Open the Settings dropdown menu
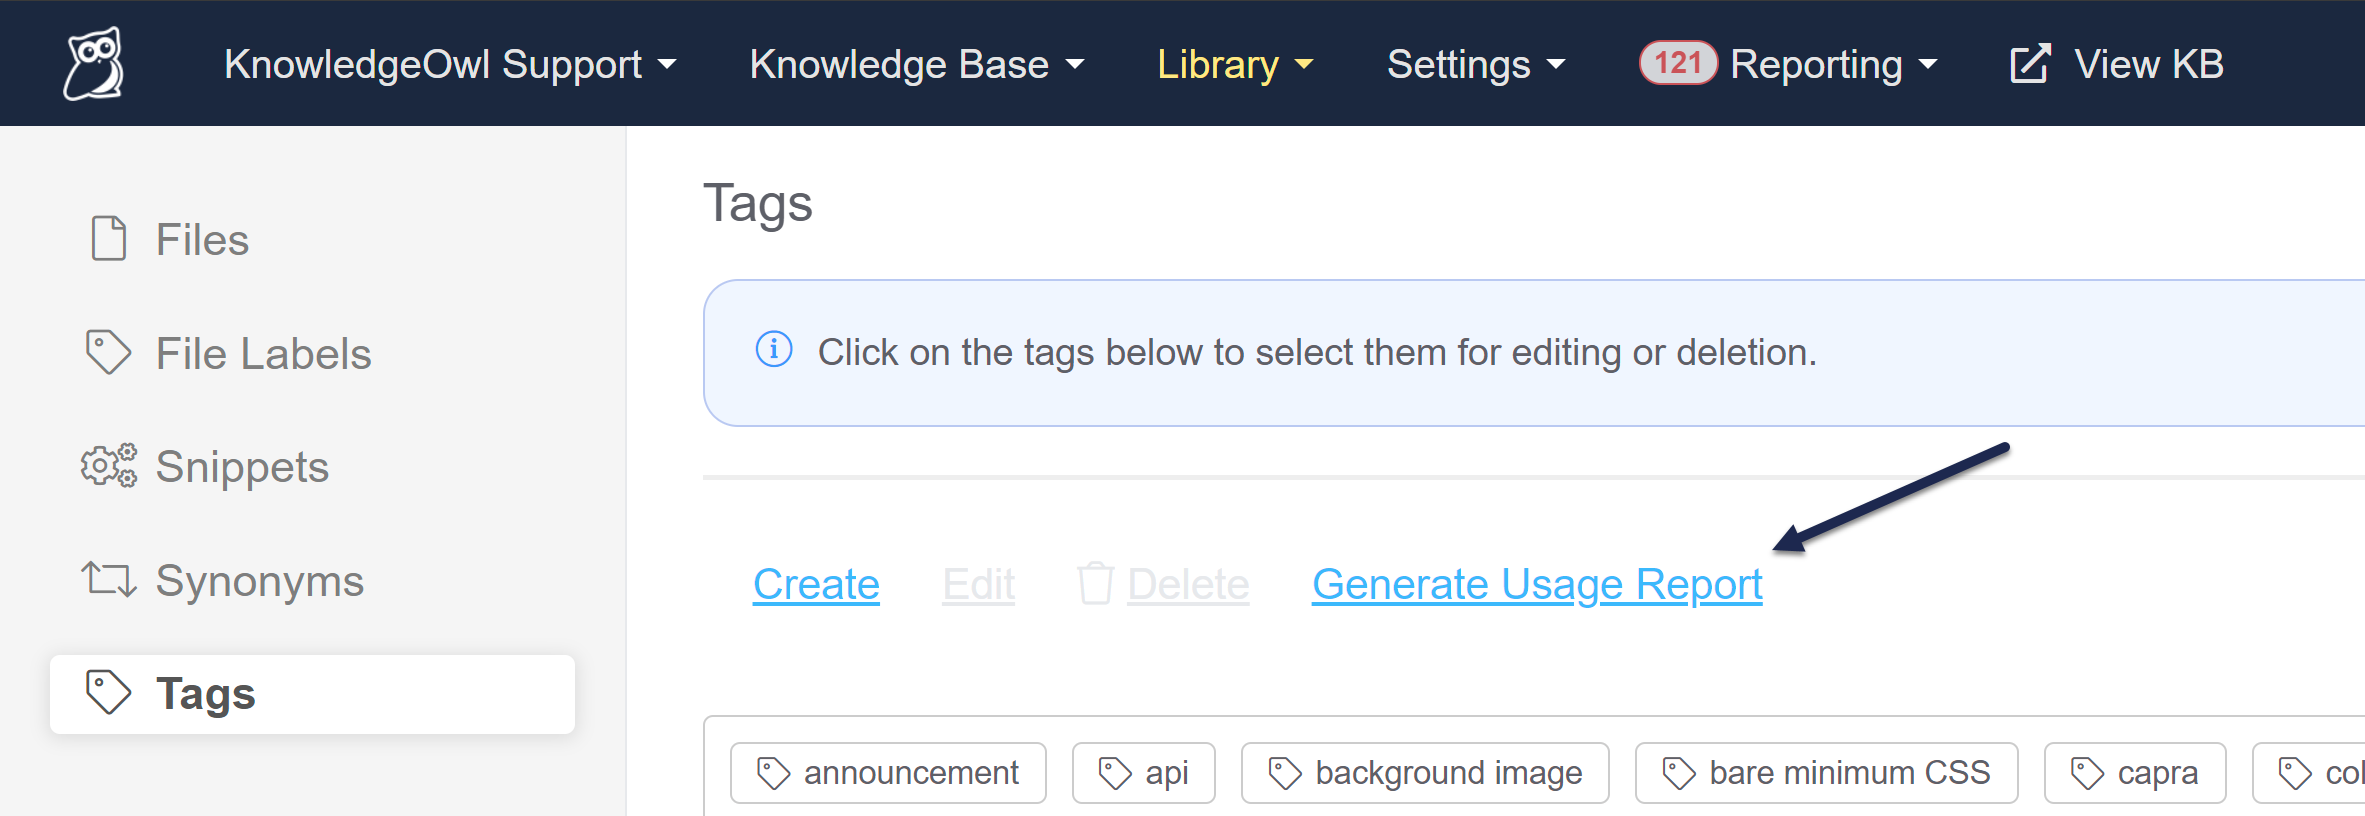 (x=1475, y=64)
